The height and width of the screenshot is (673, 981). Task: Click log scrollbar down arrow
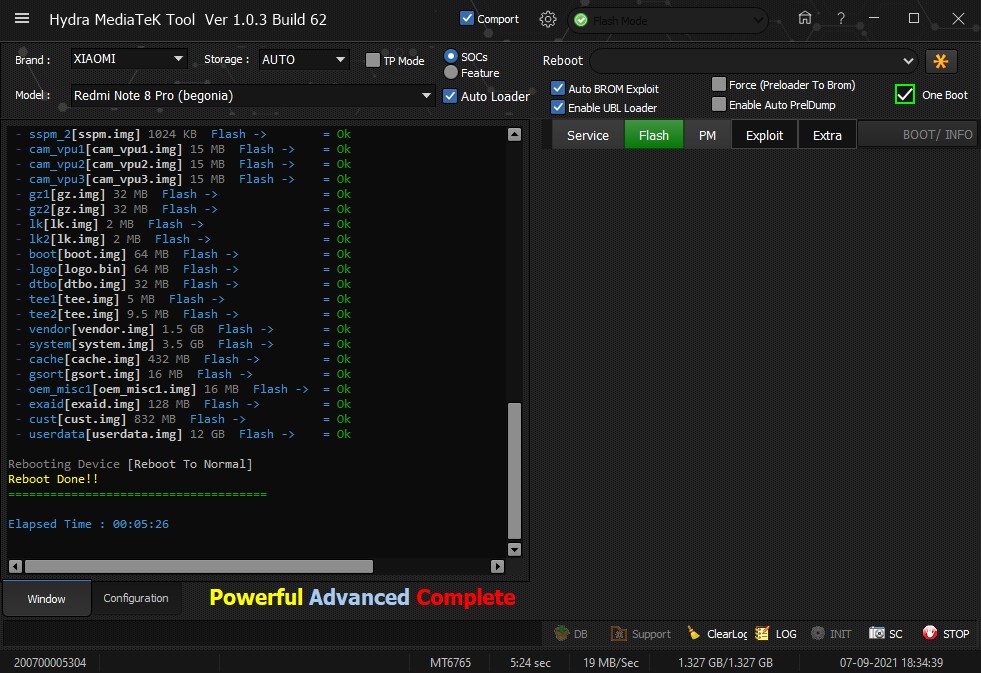[x=514, y=549]
